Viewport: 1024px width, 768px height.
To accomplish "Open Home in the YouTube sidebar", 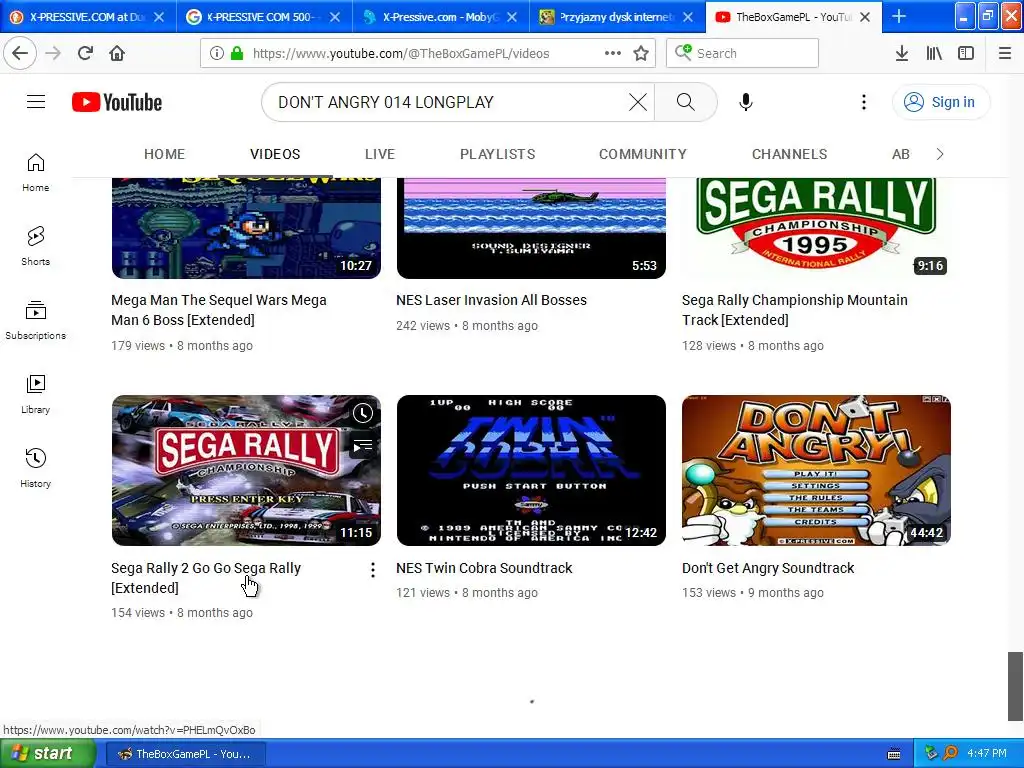I will pos(36,172).
